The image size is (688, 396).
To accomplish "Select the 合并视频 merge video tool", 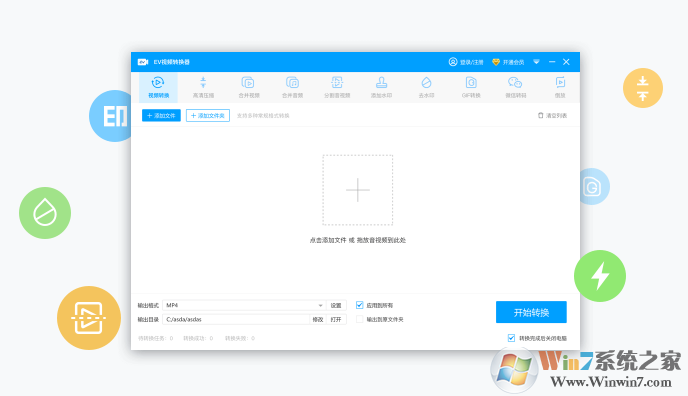I will 248,87.
